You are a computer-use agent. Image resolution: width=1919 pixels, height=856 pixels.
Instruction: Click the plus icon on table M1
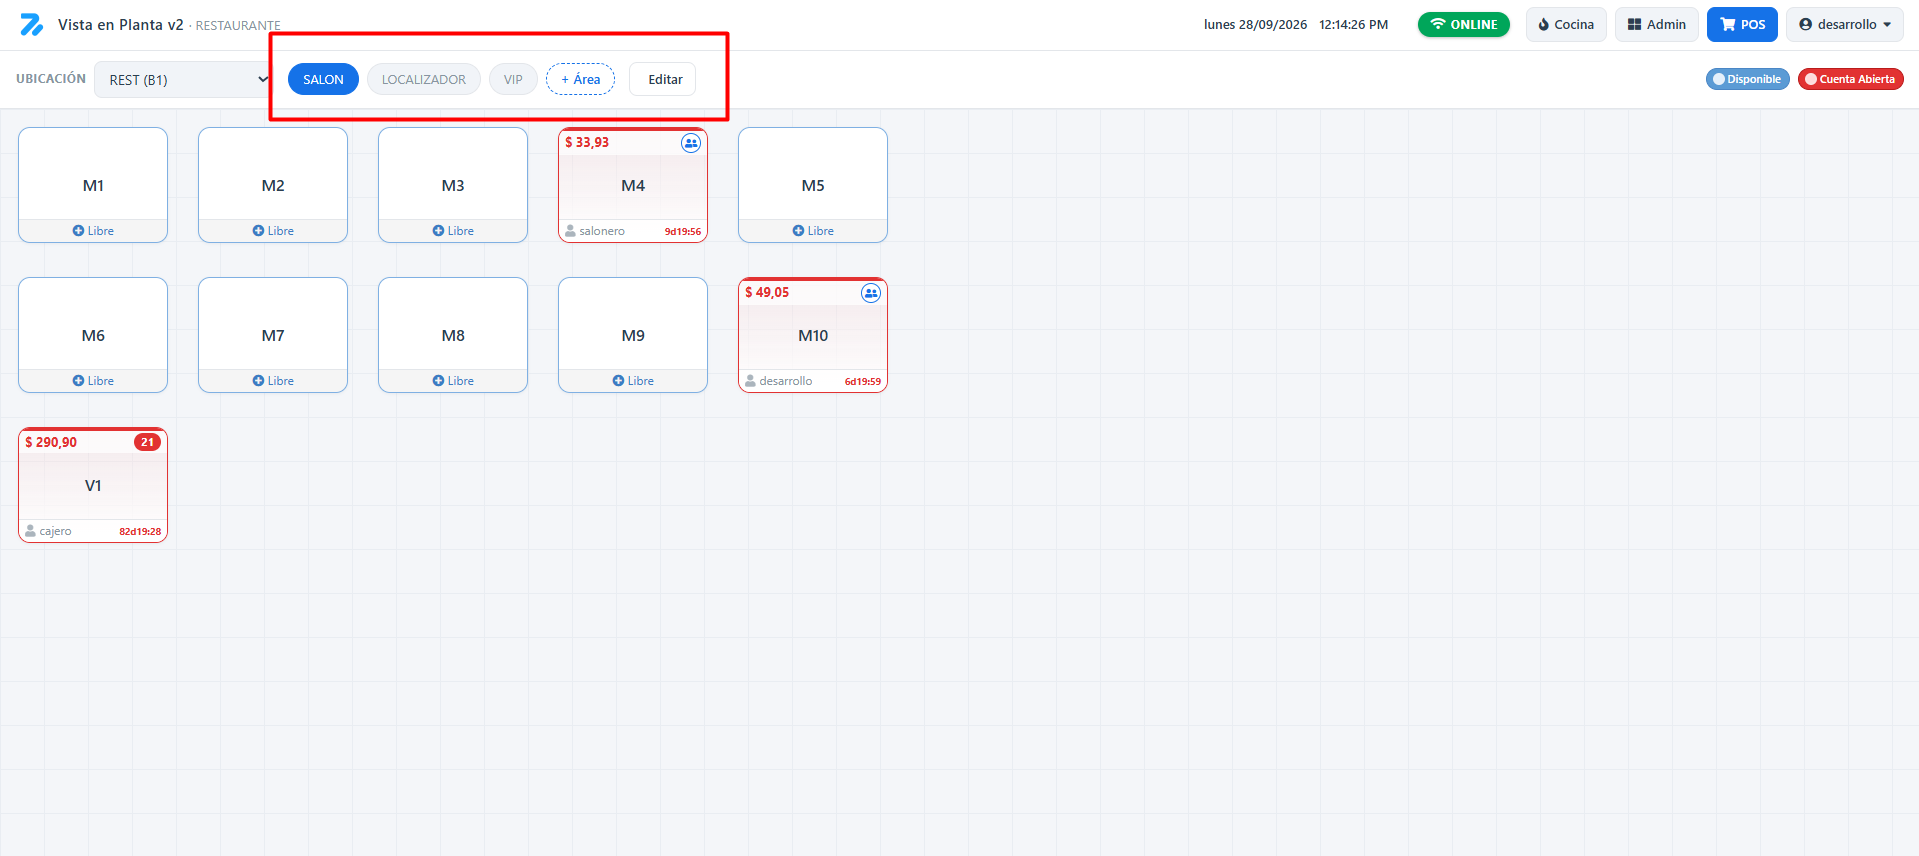[78, 231]
